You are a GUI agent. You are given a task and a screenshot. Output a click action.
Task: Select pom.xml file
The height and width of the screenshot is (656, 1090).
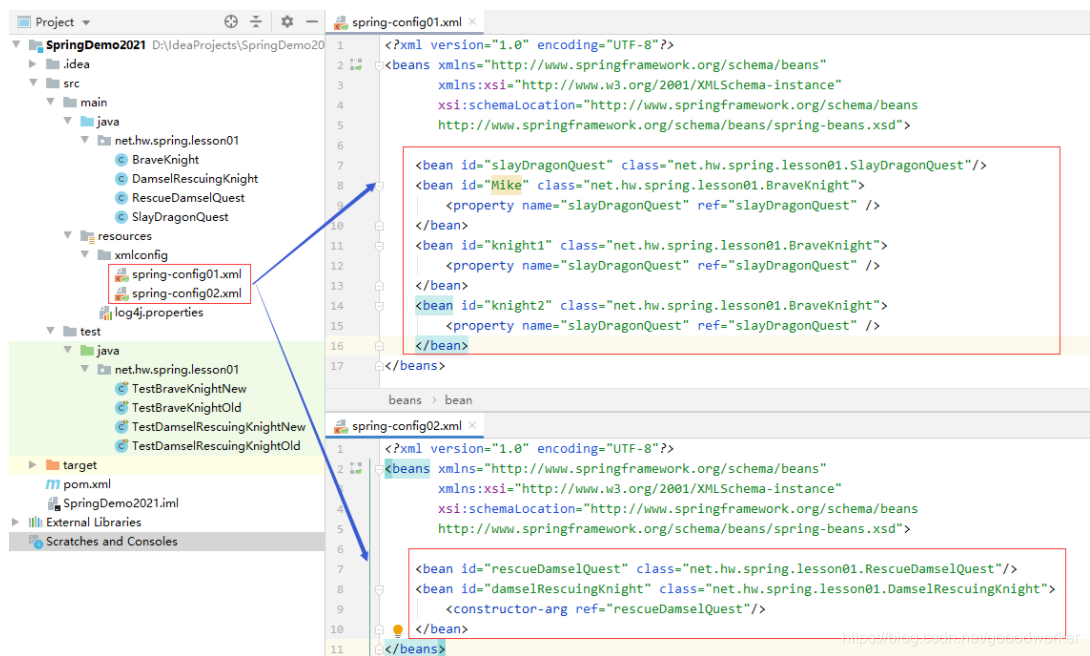[x=87, y=484]
